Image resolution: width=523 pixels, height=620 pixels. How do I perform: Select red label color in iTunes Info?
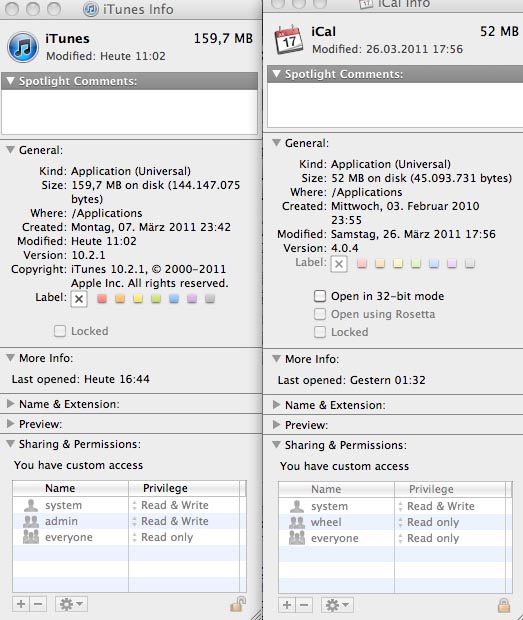(x=102, y=299)
